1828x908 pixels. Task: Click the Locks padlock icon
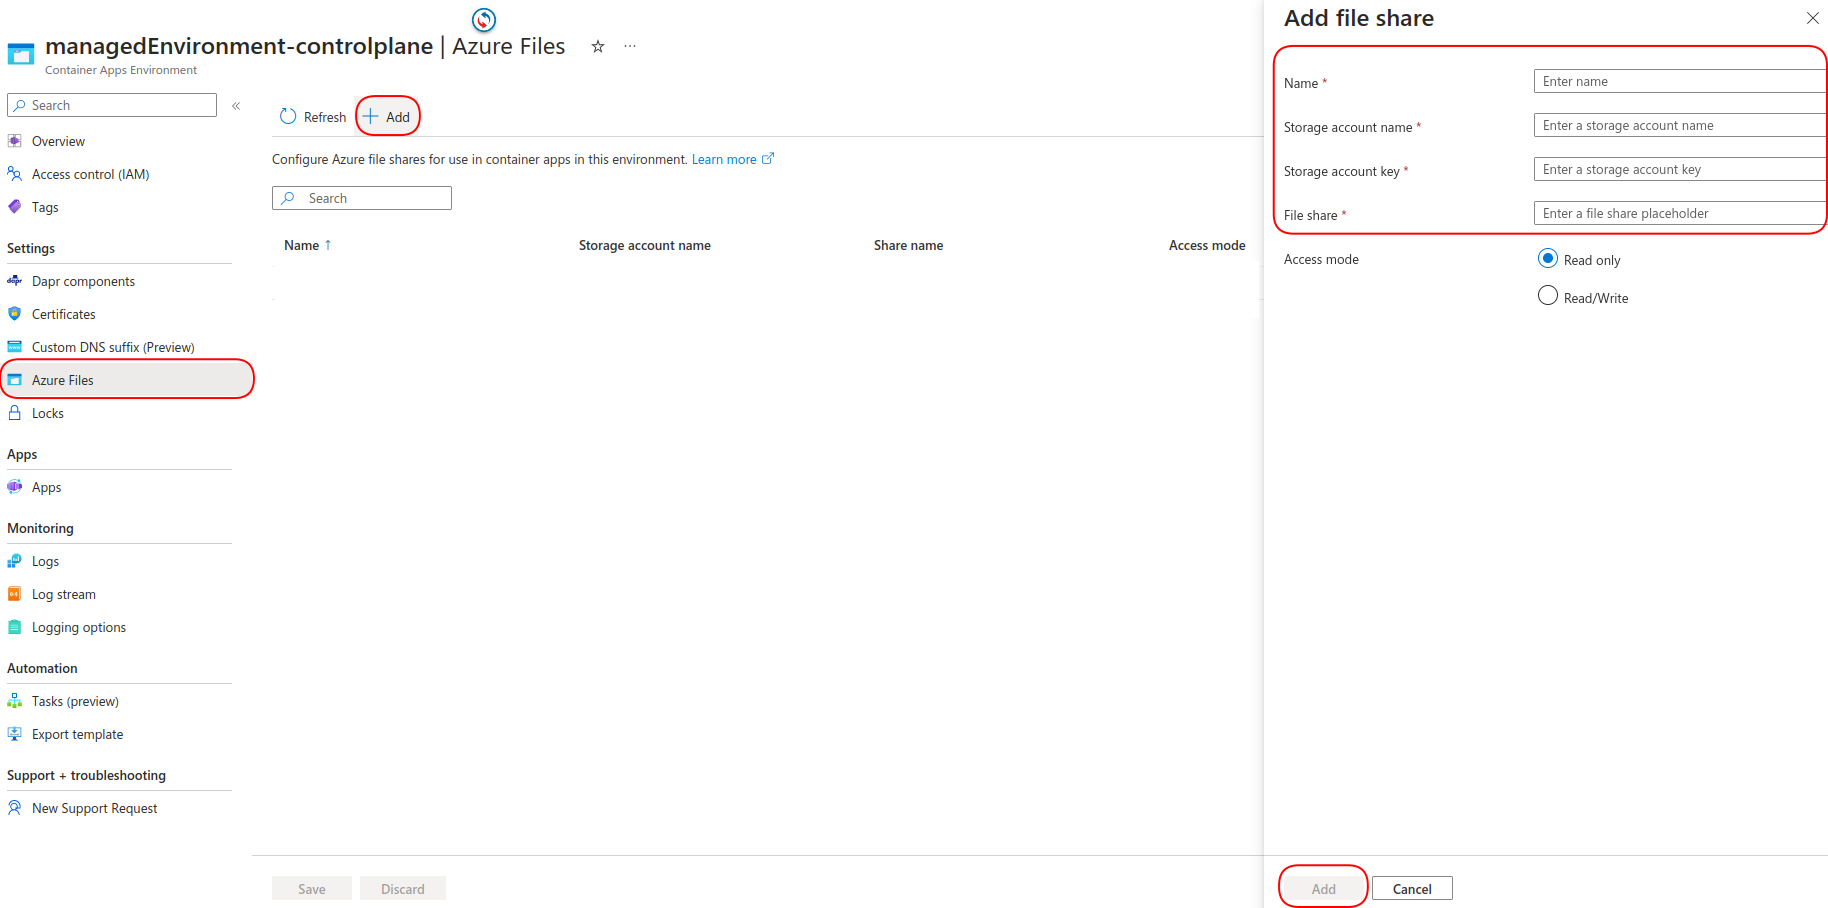click(15, 413)
